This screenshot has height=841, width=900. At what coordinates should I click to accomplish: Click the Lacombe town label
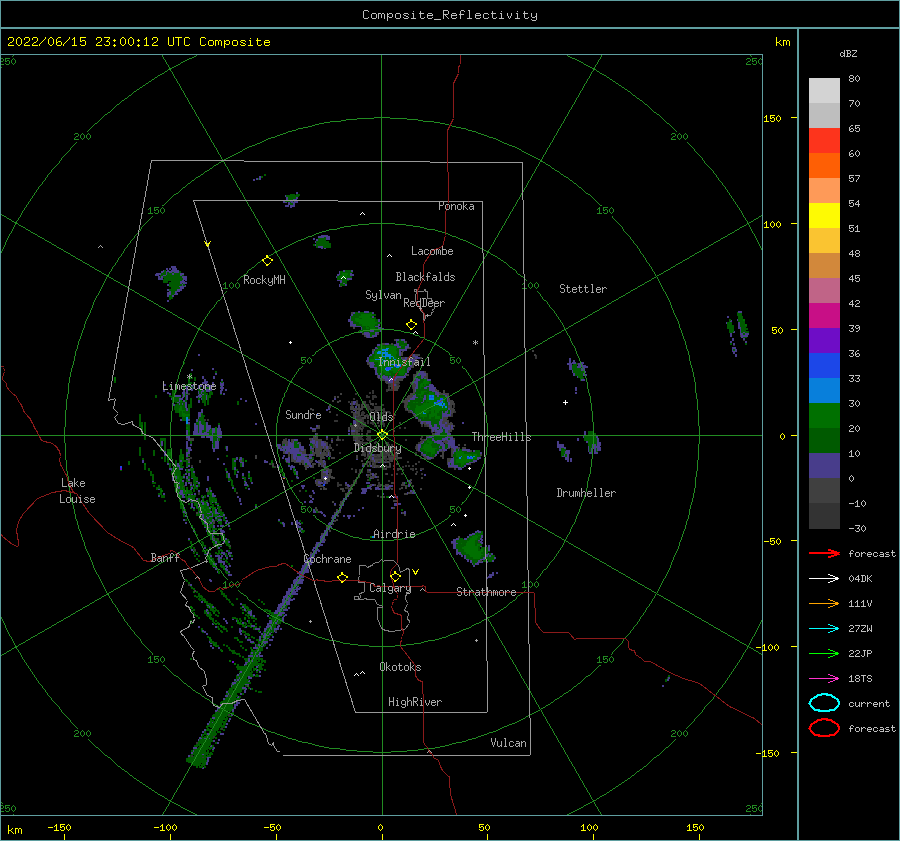432,251
